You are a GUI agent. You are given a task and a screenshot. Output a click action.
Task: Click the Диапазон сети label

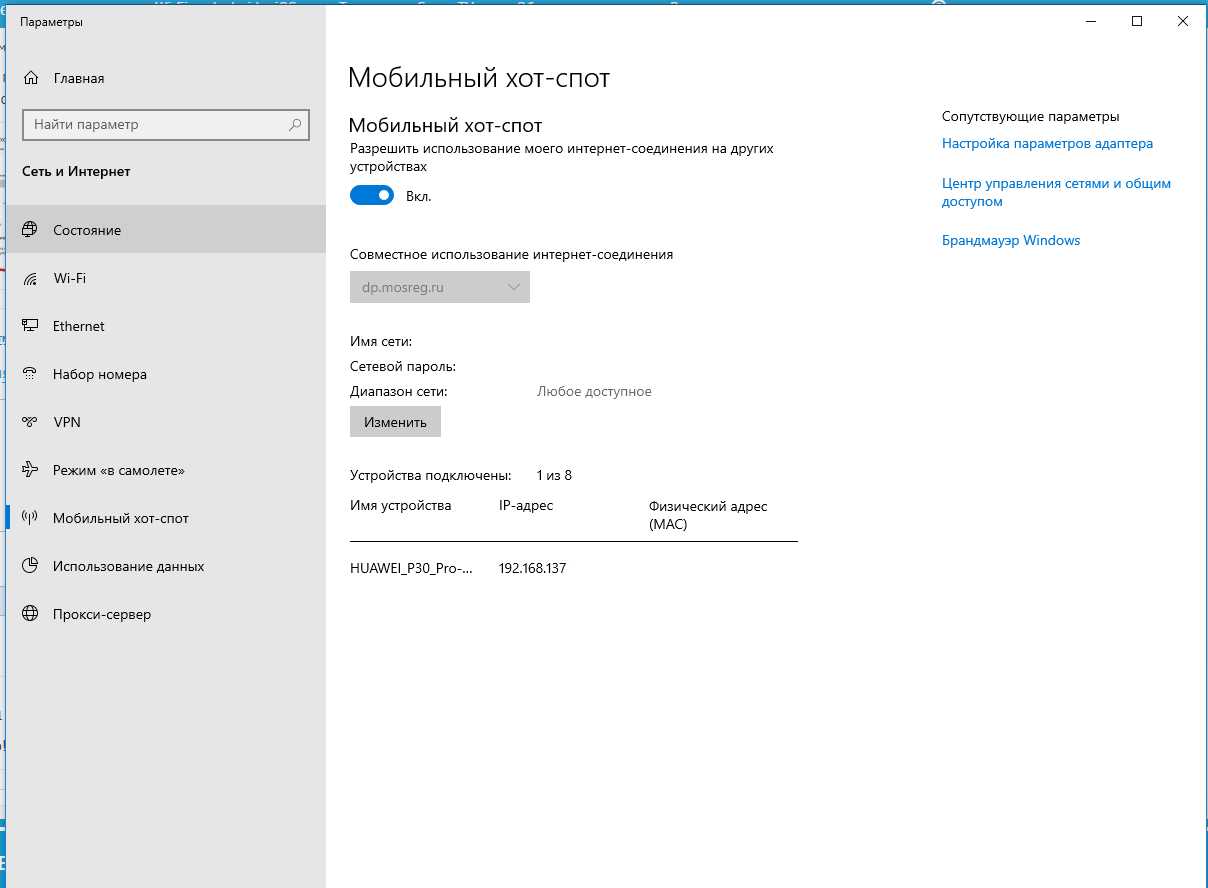399,391
